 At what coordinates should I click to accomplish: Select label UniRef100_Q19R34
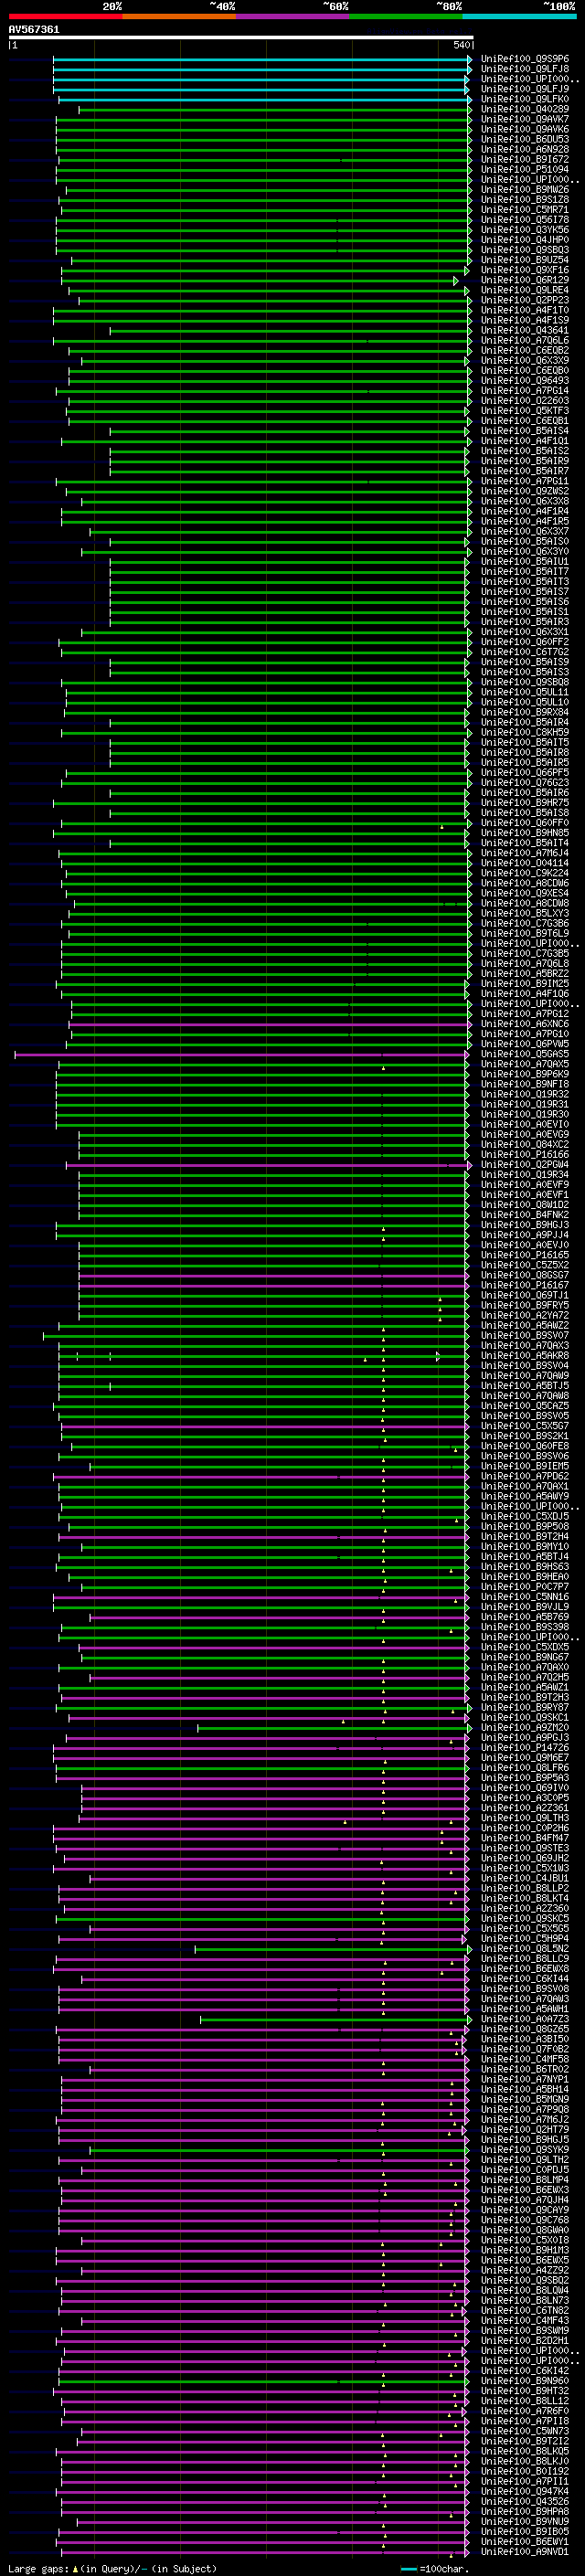(525, 1175)
